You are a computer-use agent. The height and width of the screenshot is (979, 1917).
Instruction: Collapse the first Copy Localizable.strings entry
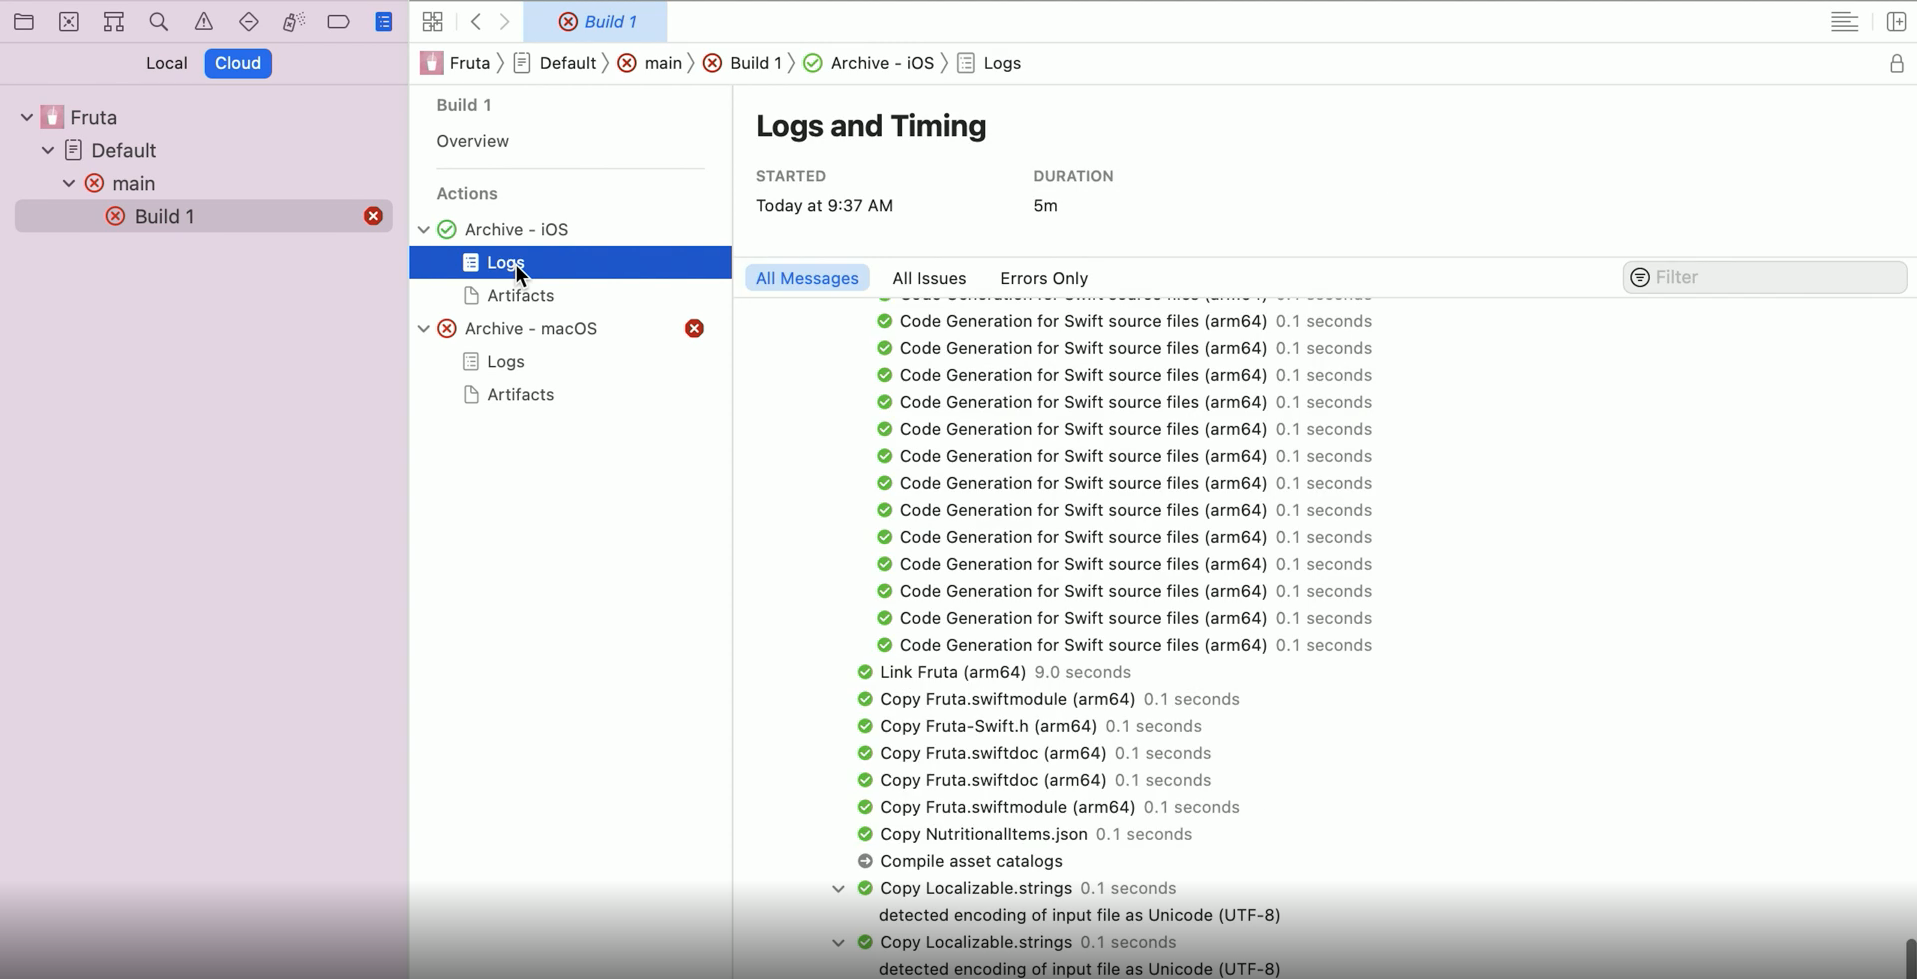838,888
